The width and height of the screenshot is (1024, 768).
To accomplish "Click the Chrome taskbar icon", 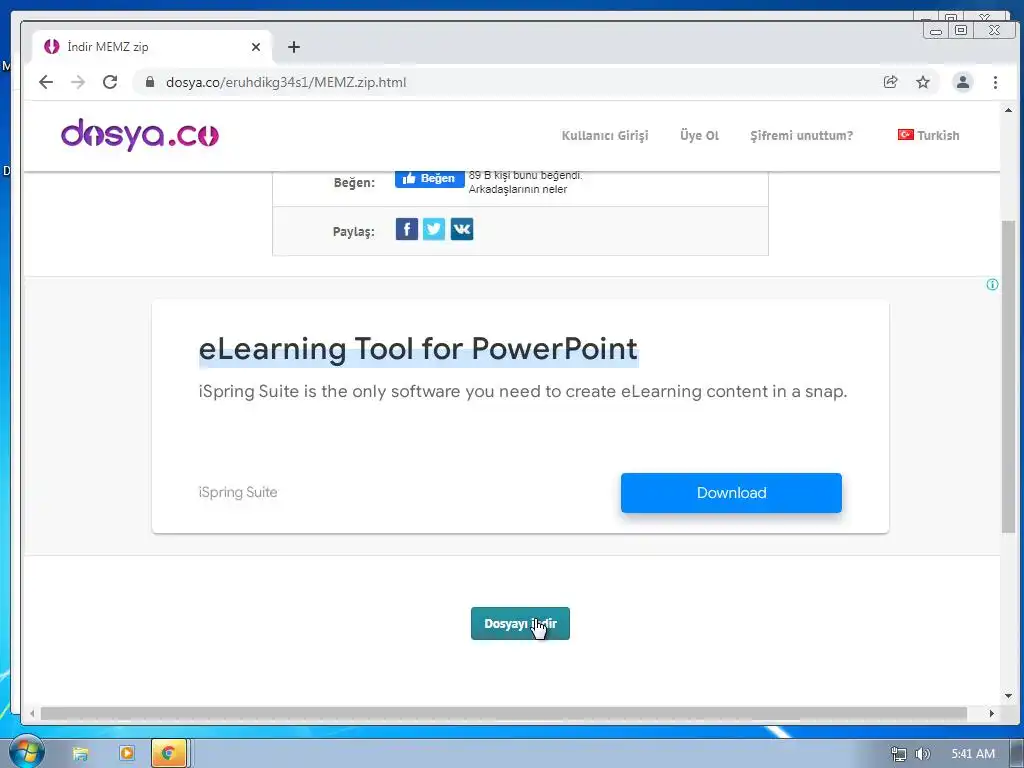I will (169, 754).
